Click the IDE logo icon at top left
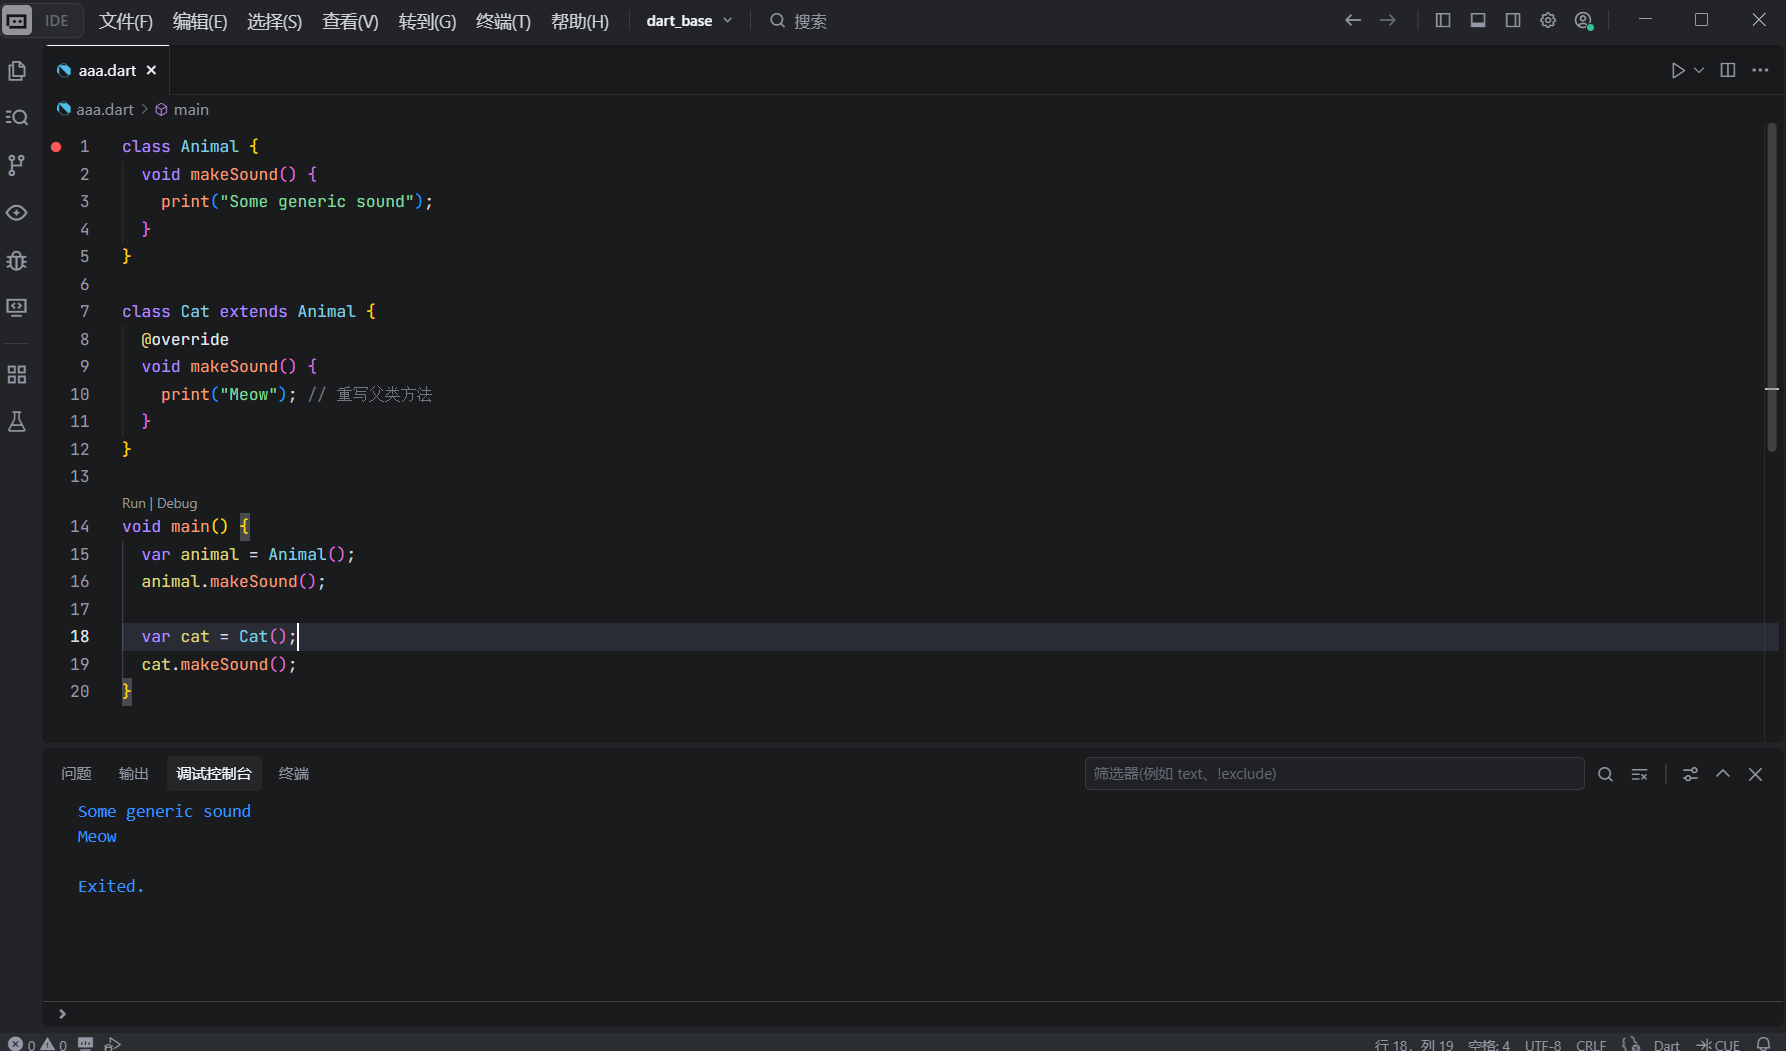This screenshot has width=1786, height=1051. pos(17,20)
